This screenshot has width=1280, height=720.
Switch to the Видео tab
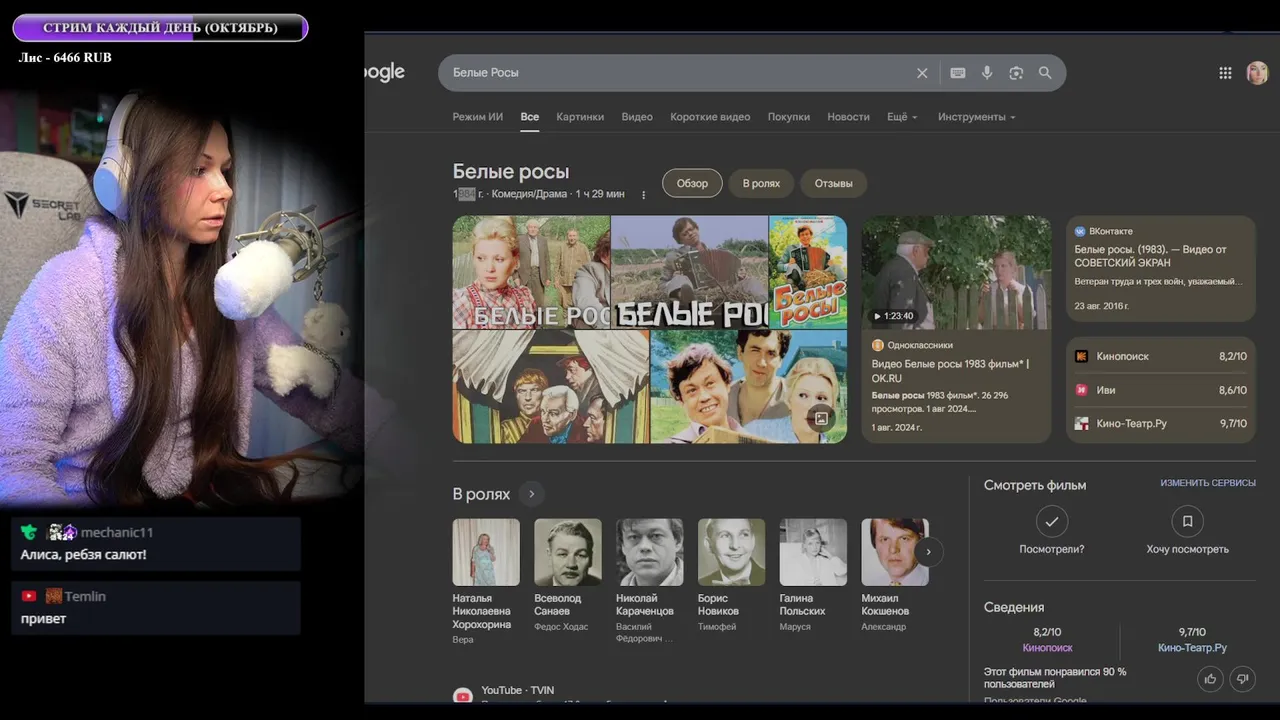(637, 117)
